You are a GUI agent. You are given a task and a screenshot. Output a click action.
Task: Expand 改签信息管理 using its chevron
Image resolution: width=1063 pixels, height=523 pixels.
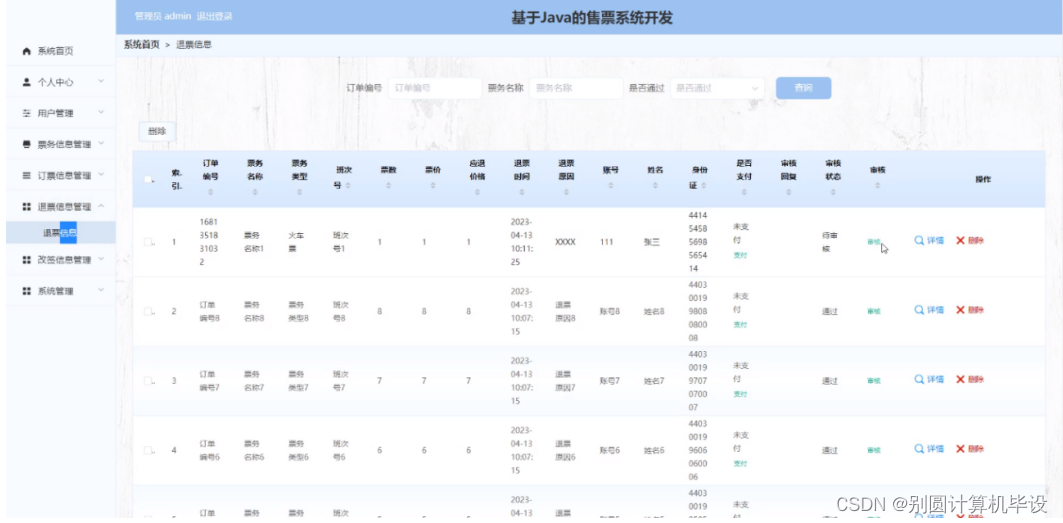tap(101, 259)
